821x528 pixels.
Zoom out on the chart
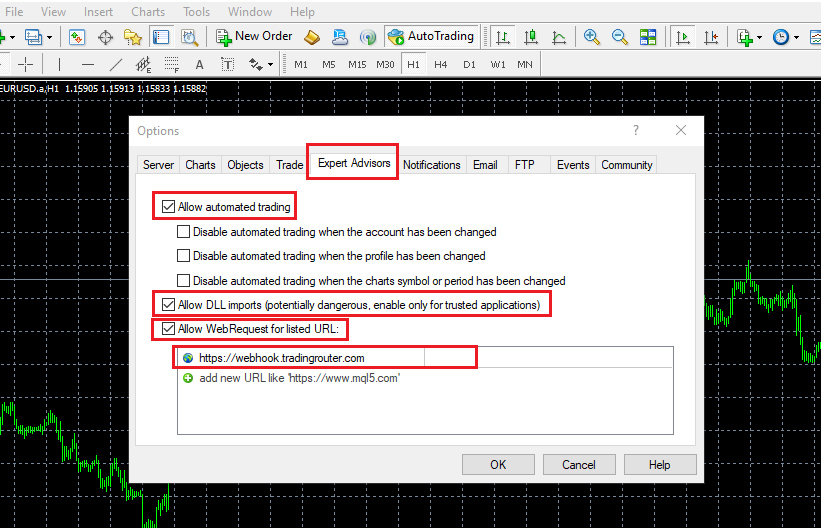click(620, 37)
